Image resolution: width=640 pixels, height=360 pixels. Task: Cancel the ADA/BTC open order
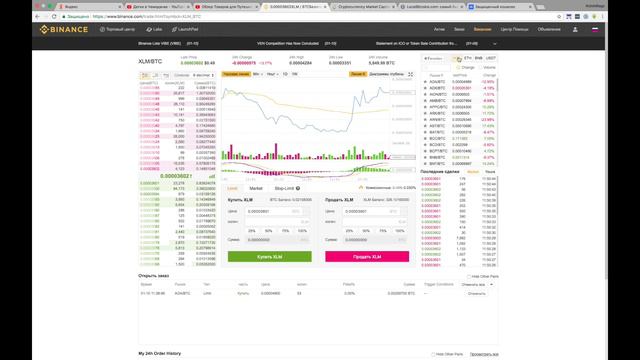pos(476,293)
